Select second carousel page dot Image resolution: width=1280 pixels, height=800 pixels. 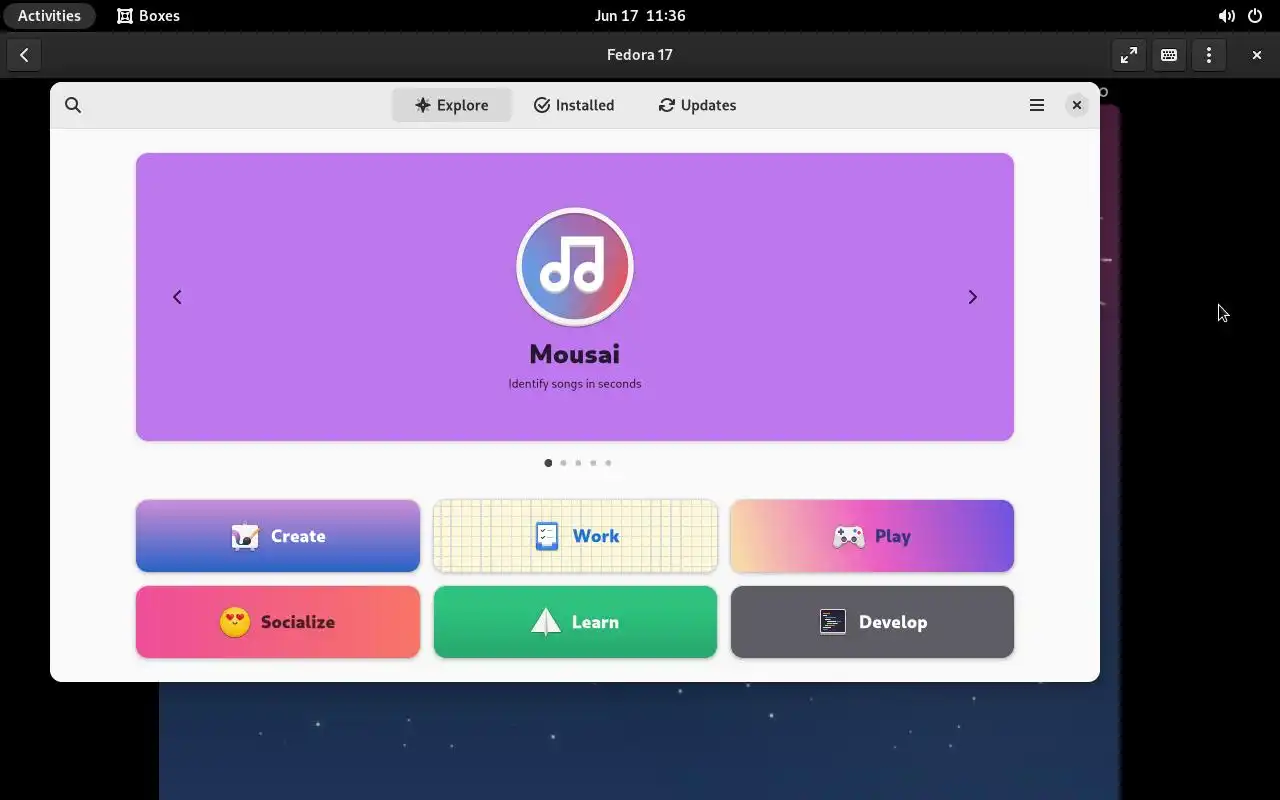(x=563, y=463)
